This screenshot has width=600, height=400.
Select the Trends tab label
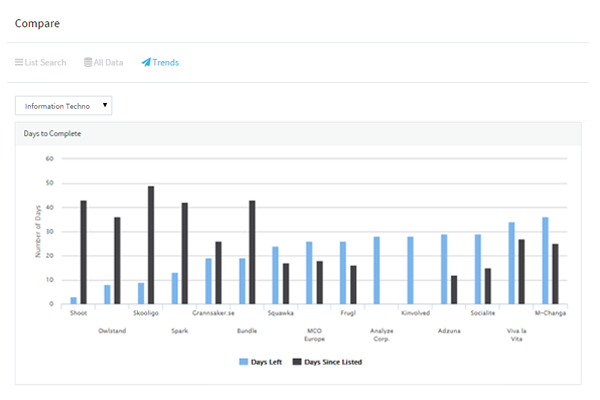pyautogui.click(x=166, y=63)
